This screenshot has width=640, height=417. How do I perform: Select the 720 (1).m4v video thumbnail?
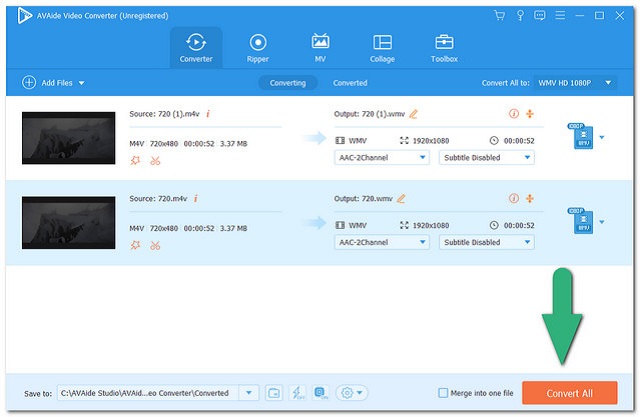coord(69,138)
